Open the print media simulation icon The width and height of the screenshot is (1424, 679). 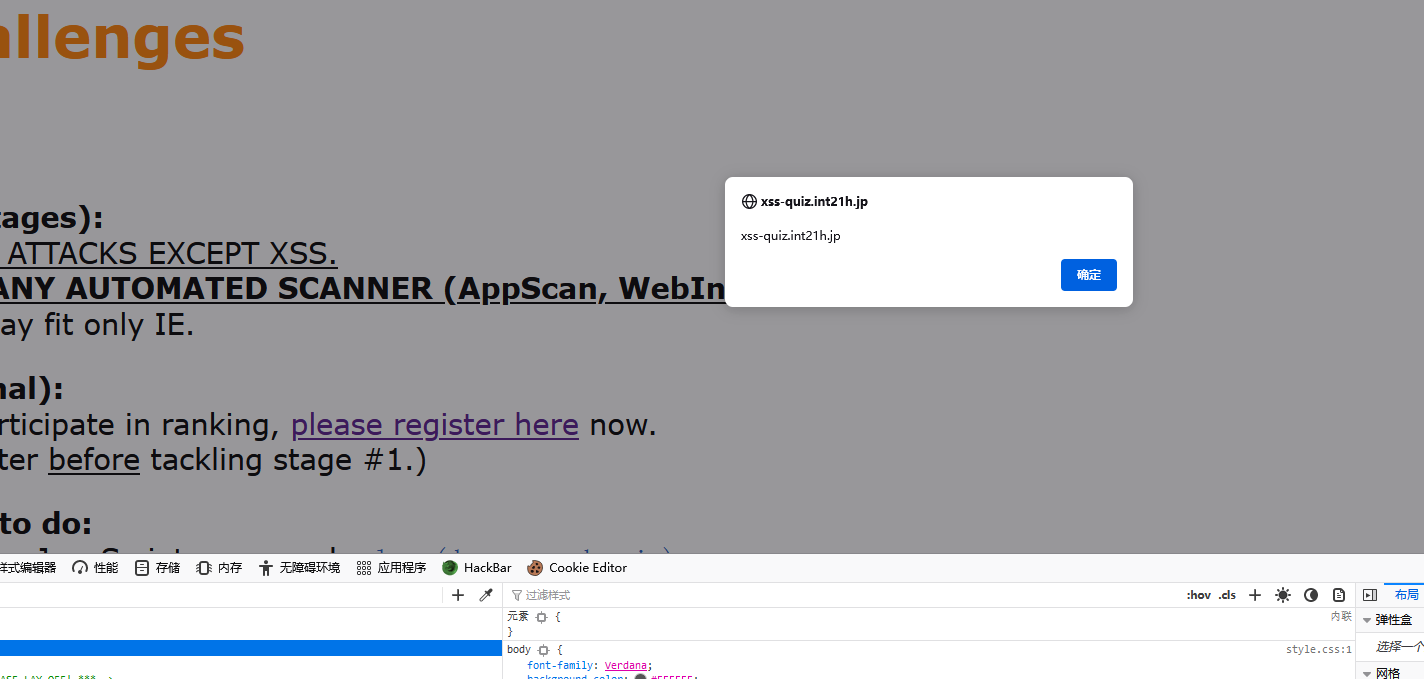(1339, 595)
